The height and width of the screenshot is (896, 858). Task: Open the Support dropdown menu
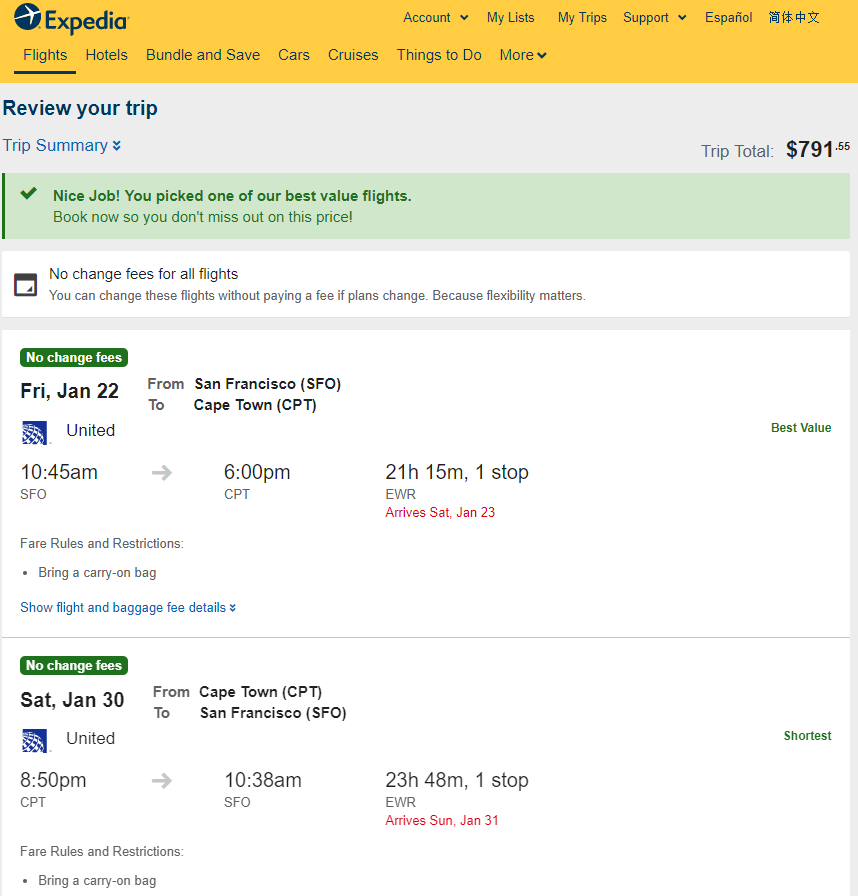tap(655, 18)
